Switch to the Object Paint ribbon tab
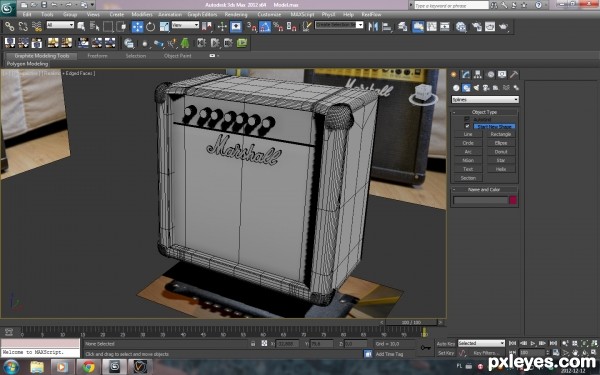The height and width of the screenshot is (375, 600). click(178, 56)
